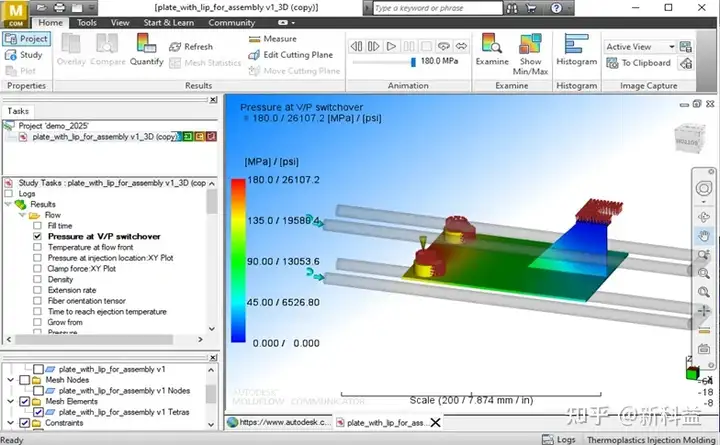Open the Active View dropdown

[x=640, y=47]
